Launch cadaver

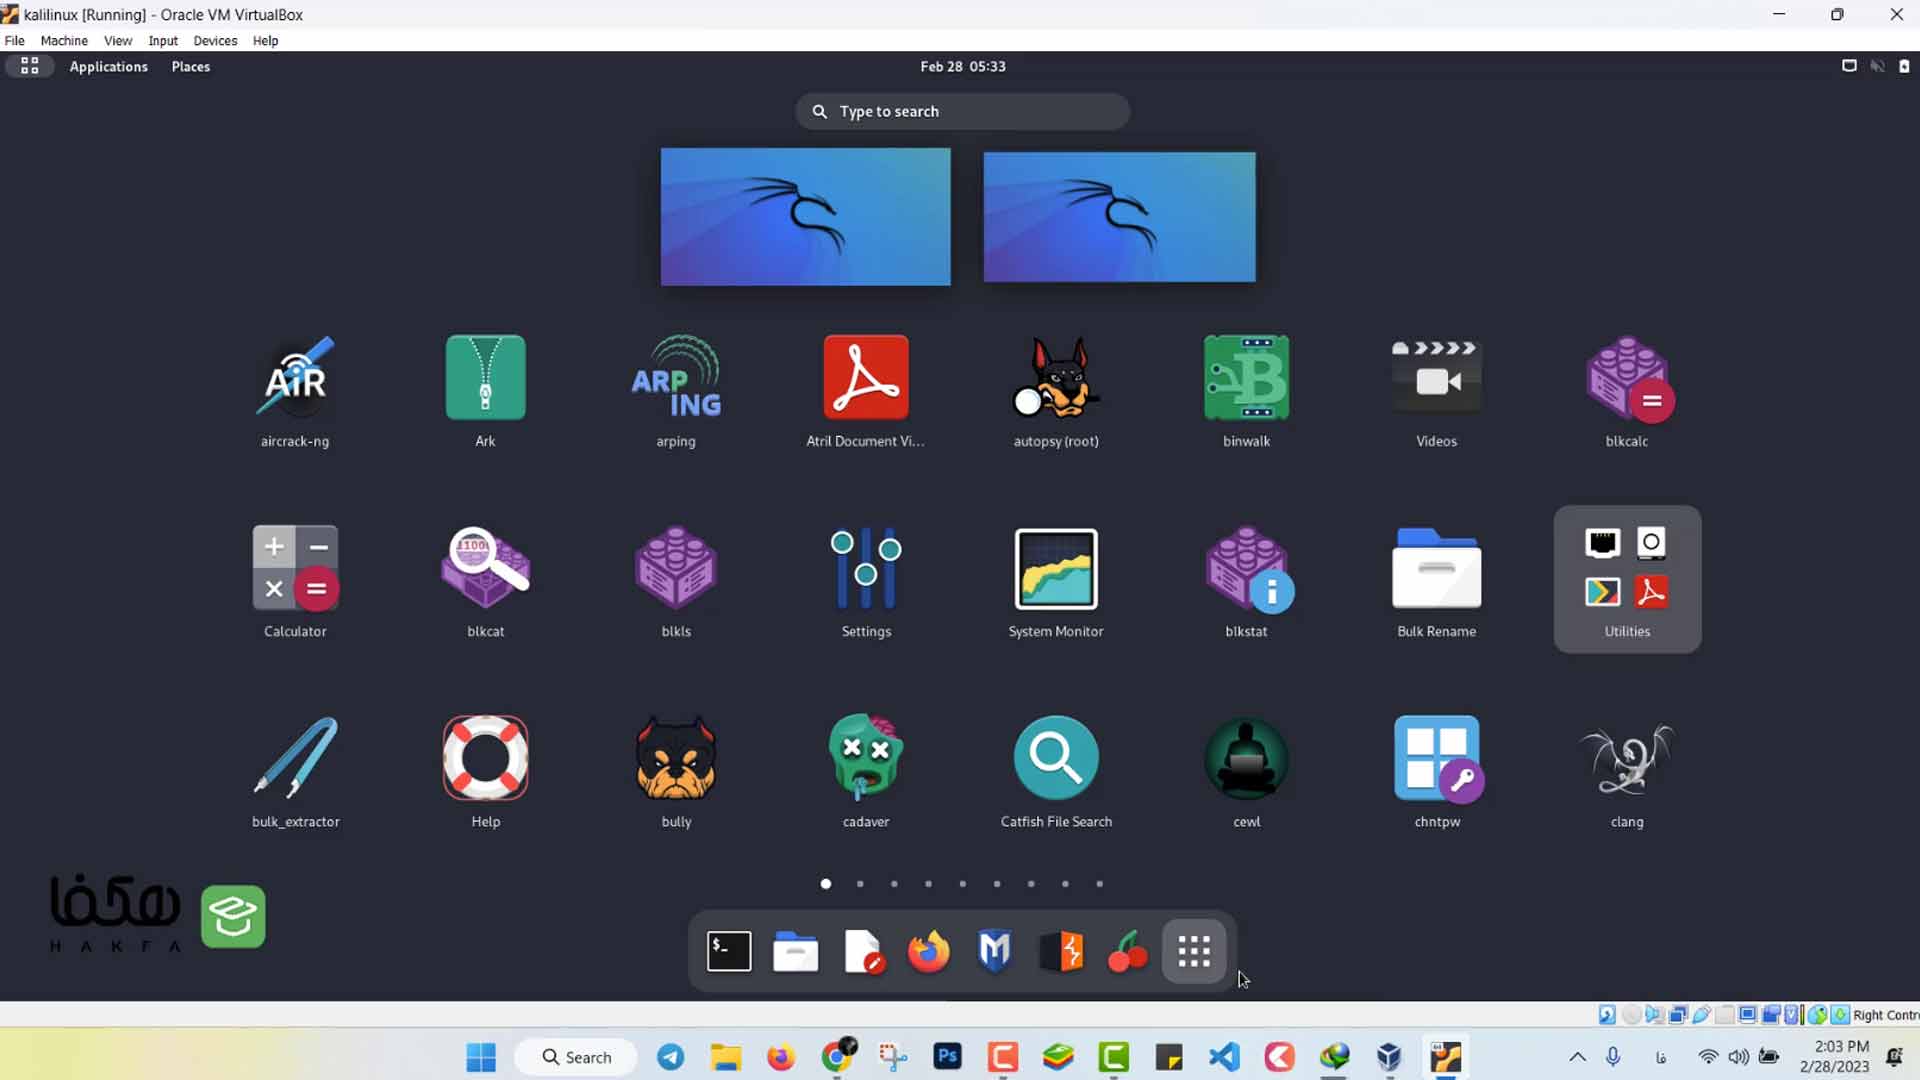click(866, 772)
